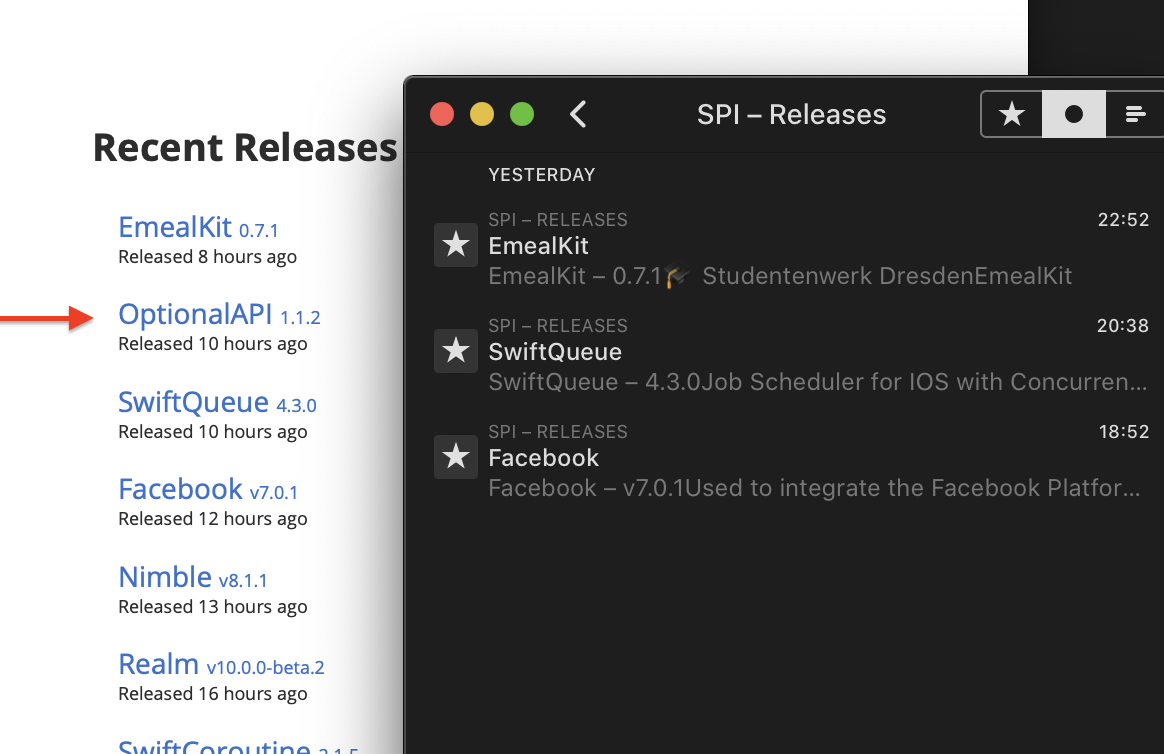Click the 18:52 timestamp of Facebook entry
Viewport: 1164px width, 754px height.
tap(1124, 432)
